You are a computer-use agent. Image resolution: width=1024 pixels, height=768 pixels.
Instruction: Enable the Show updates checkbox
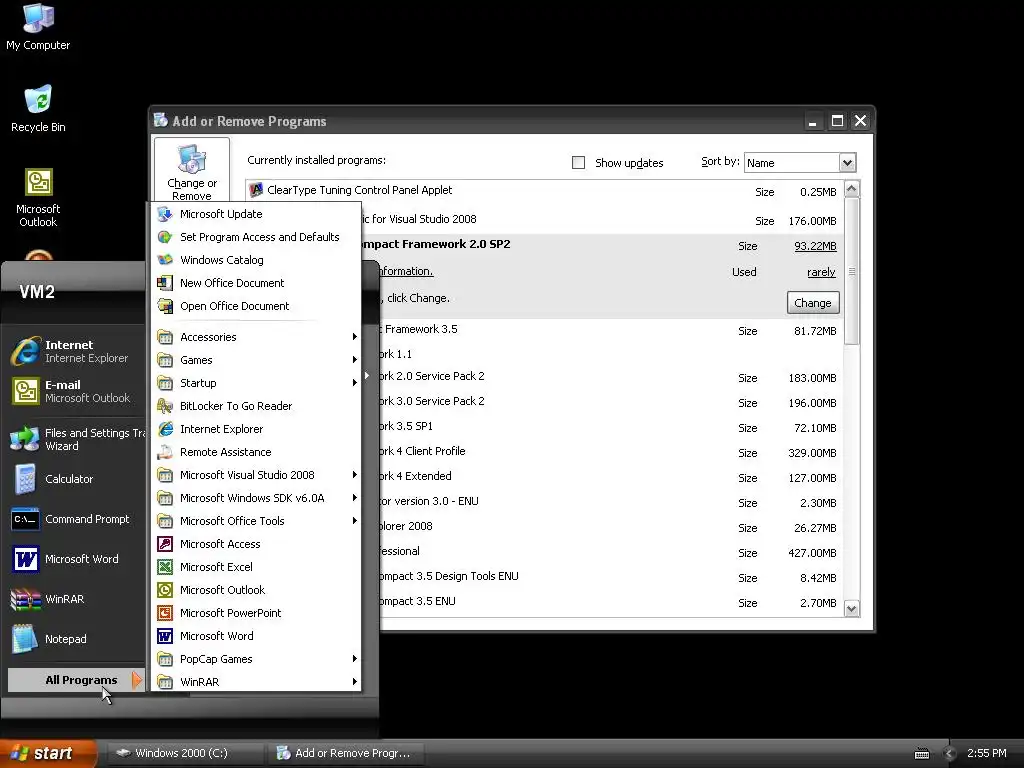coord(578,163)
